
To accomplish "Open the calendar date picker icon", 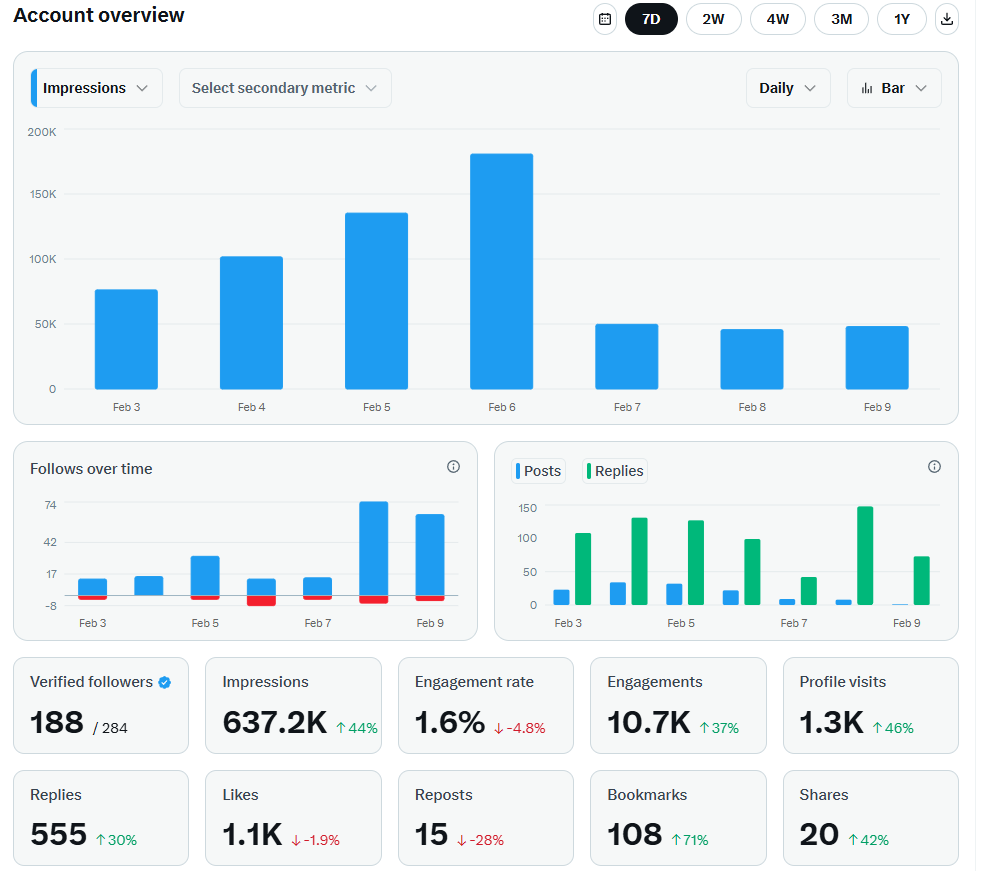I will point(604,19).
